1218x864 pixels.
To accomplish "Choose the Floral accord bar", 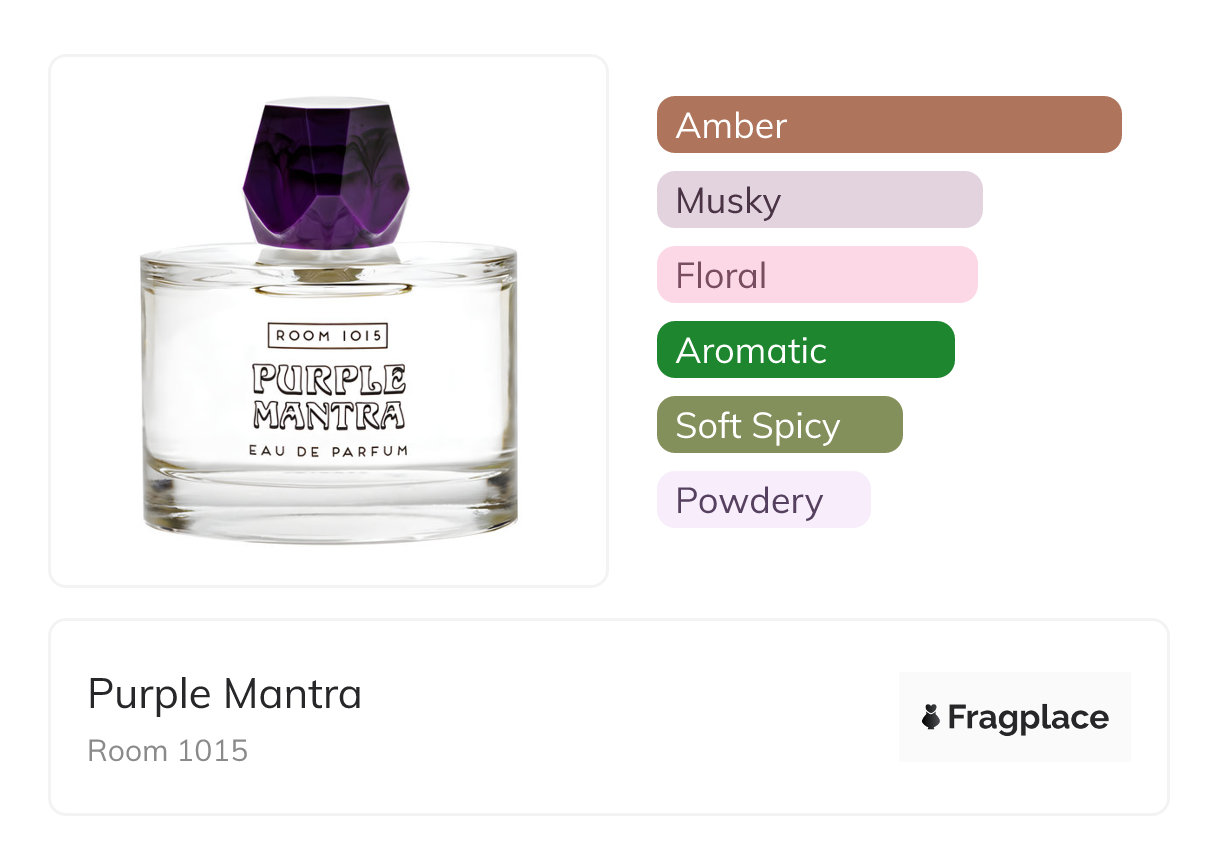I will [816, 275].
